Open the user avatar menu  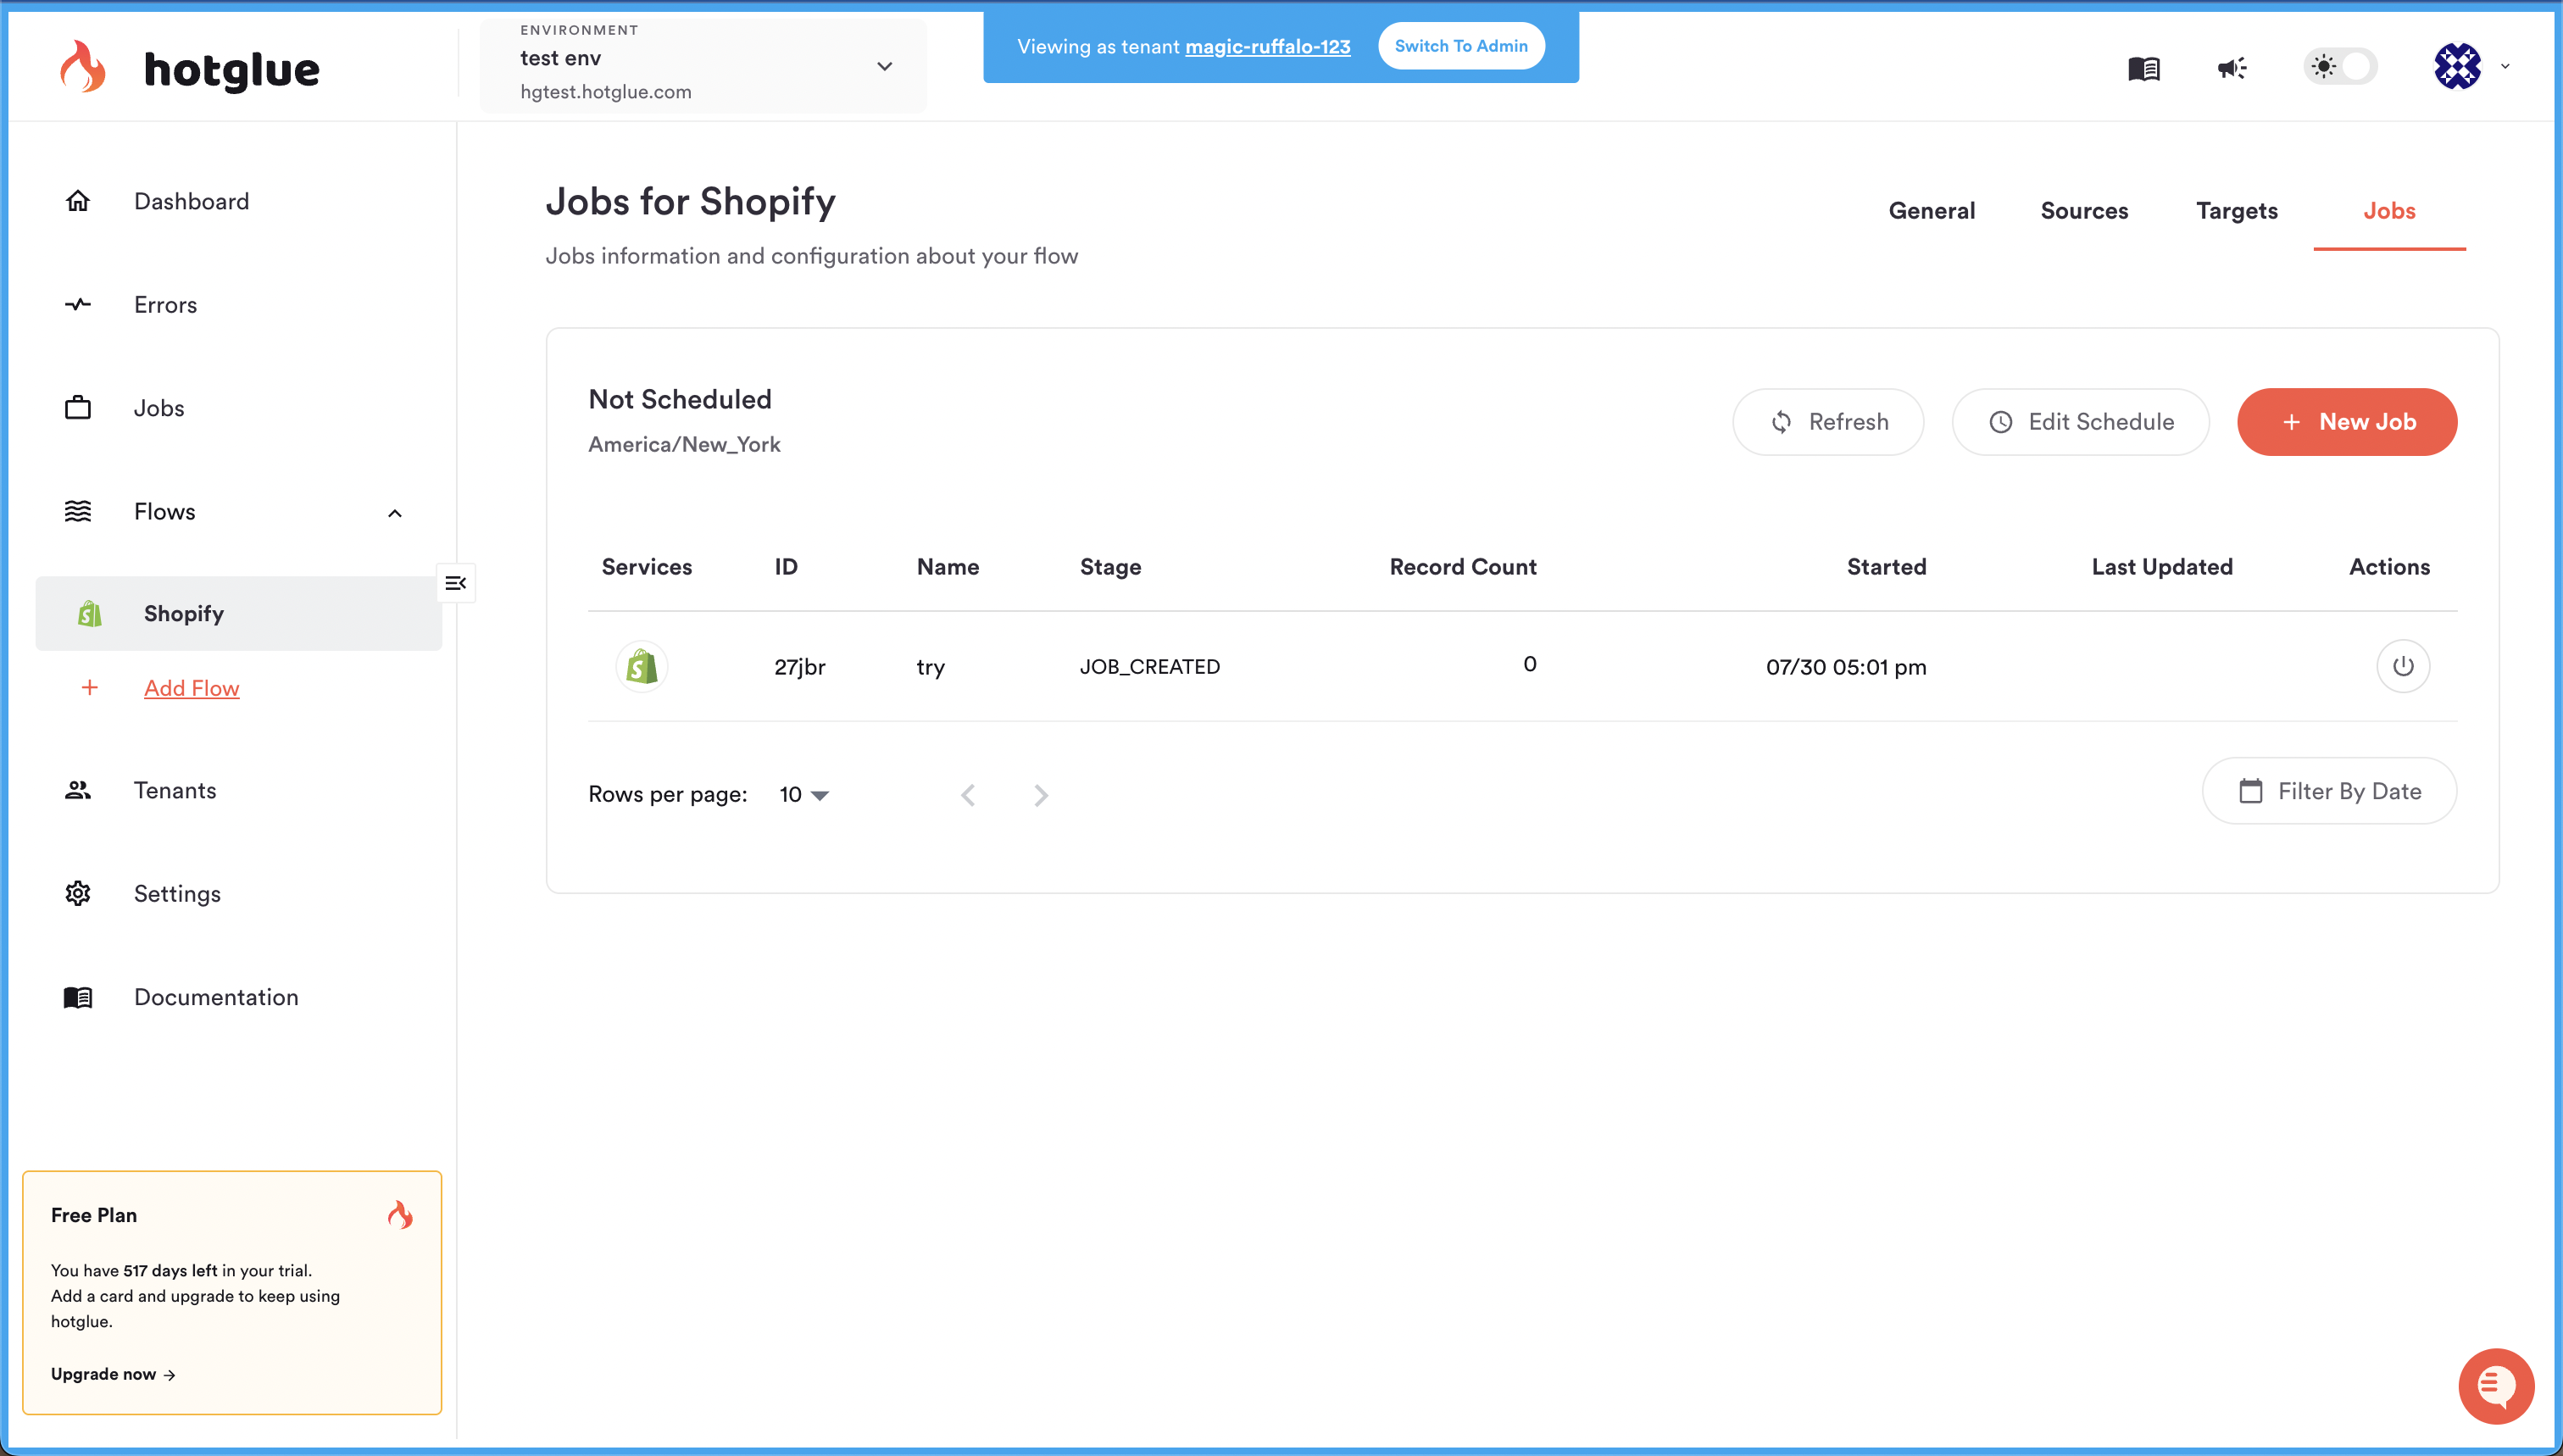tap(2457, 67)
